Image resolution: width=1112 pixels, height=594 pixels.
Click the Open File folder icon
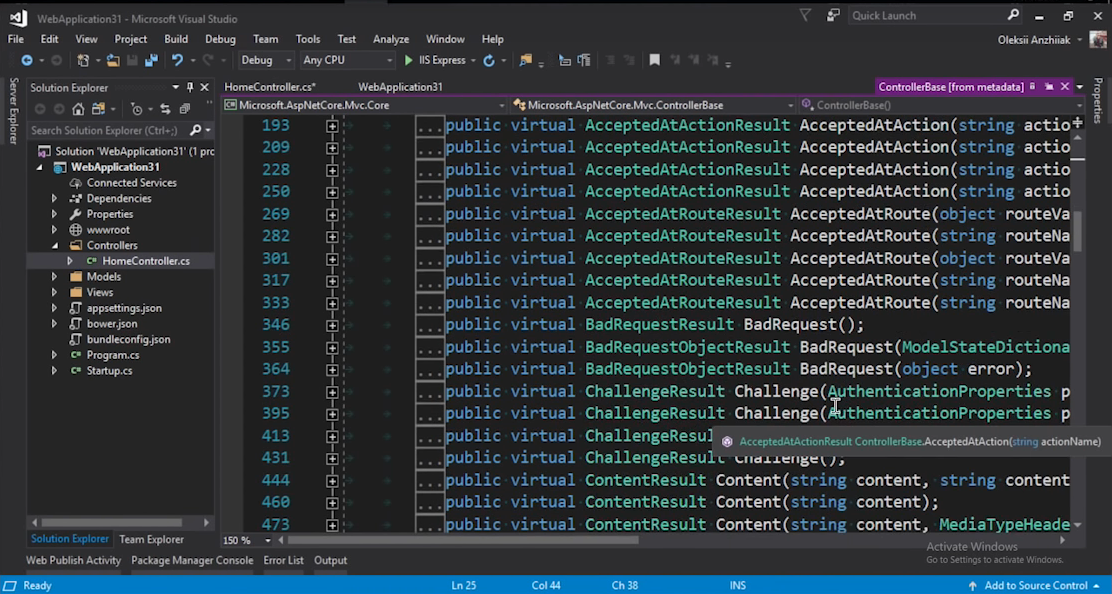[113, 61]
